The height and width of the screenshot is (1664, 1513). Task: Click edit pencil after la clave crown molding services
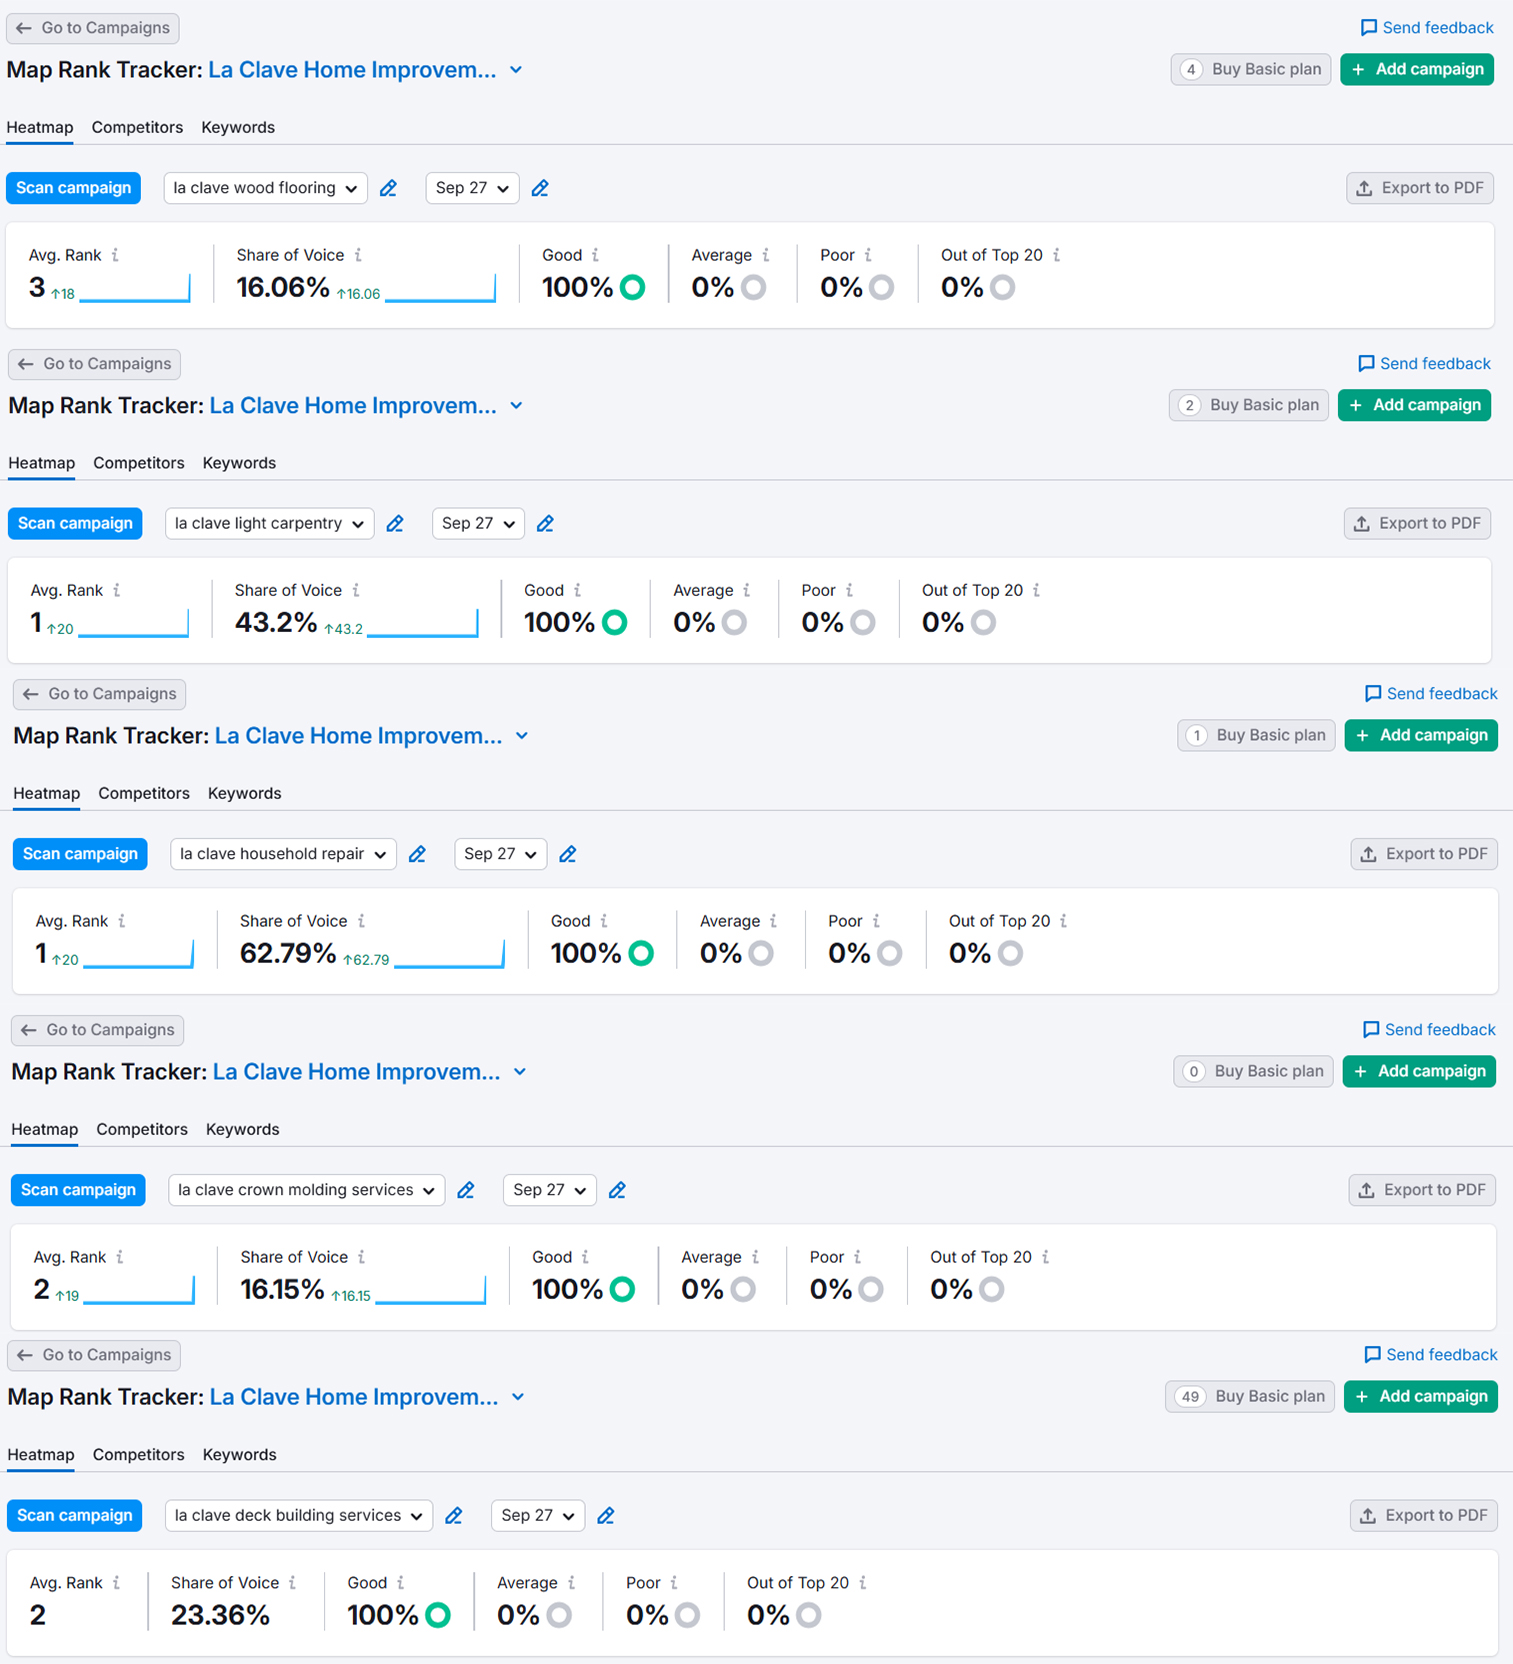[x=466, y=1190]
